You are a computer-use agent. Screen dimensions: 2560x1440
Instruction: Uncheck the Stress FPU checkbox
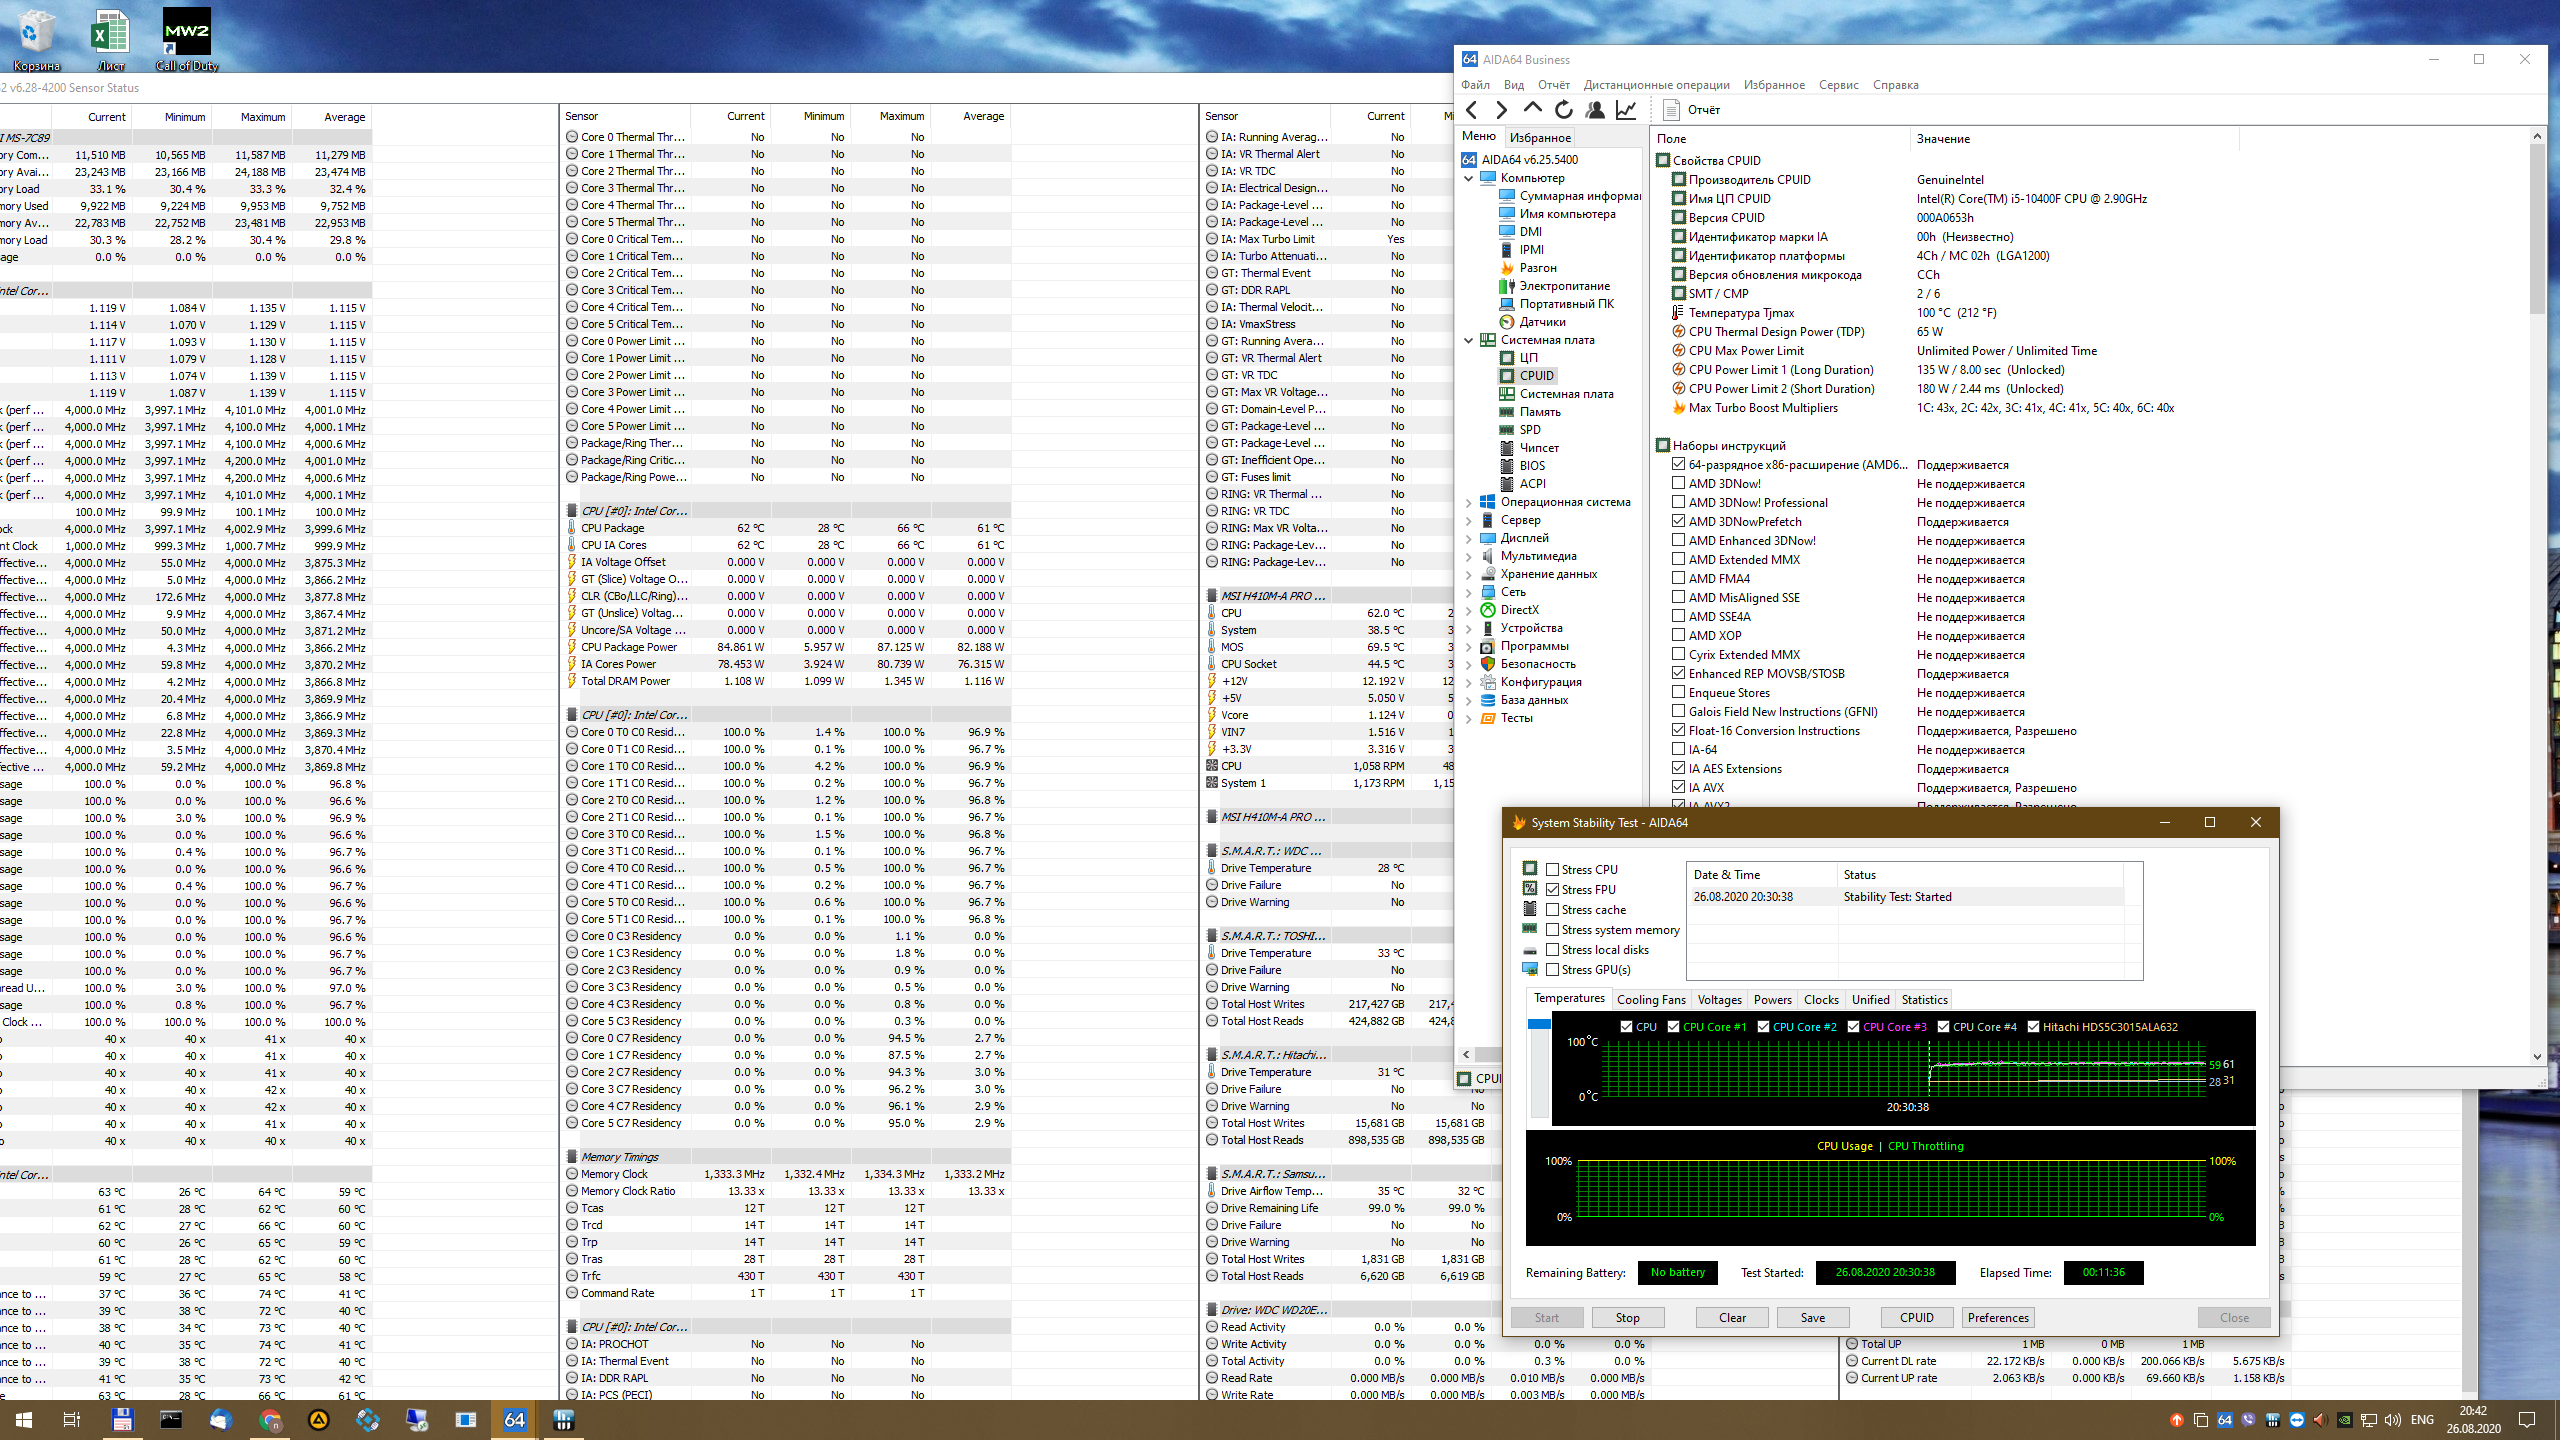click(1552, 890)
